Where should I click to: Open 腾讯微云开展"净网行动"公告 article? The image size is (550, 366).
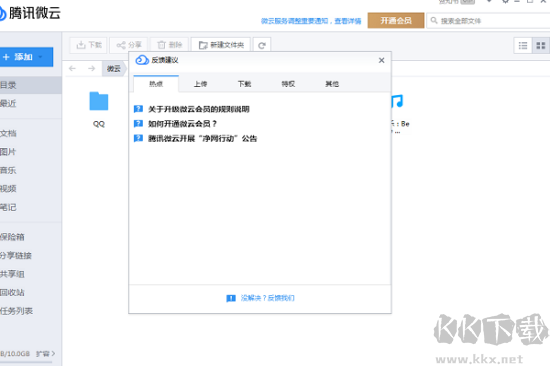202,138
